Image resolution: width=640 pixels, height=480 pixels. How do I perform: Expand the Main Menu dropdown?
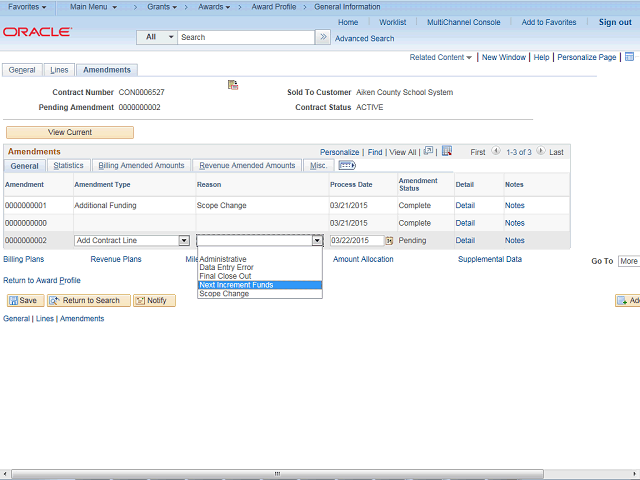pyautogui.click(x=93, y=7)
